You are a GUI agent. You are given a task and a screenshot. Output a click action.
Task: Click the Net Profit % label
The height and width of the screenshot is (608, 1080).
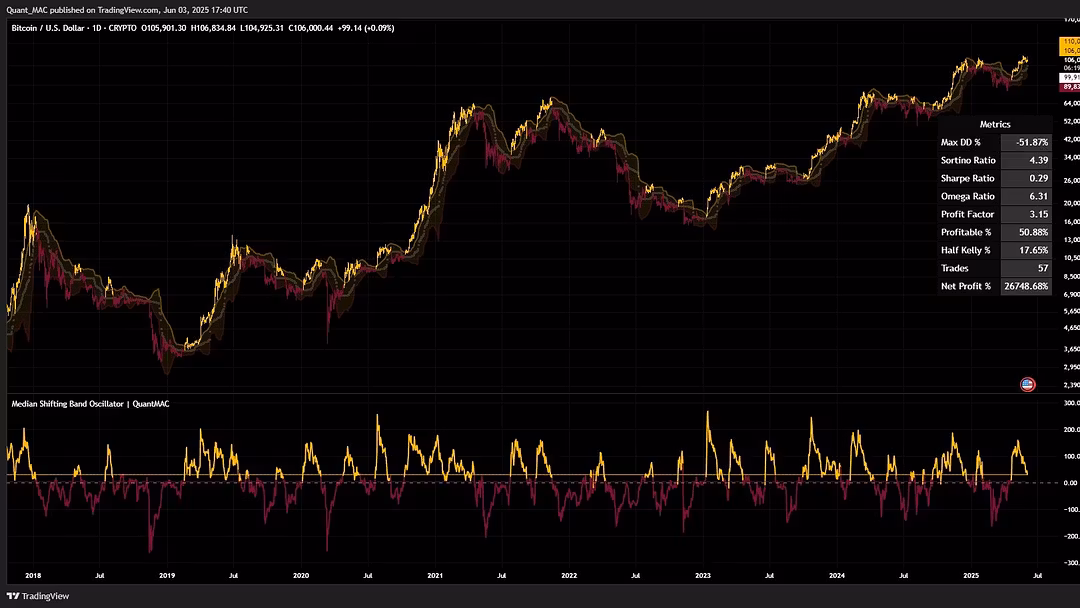(966, 286)
